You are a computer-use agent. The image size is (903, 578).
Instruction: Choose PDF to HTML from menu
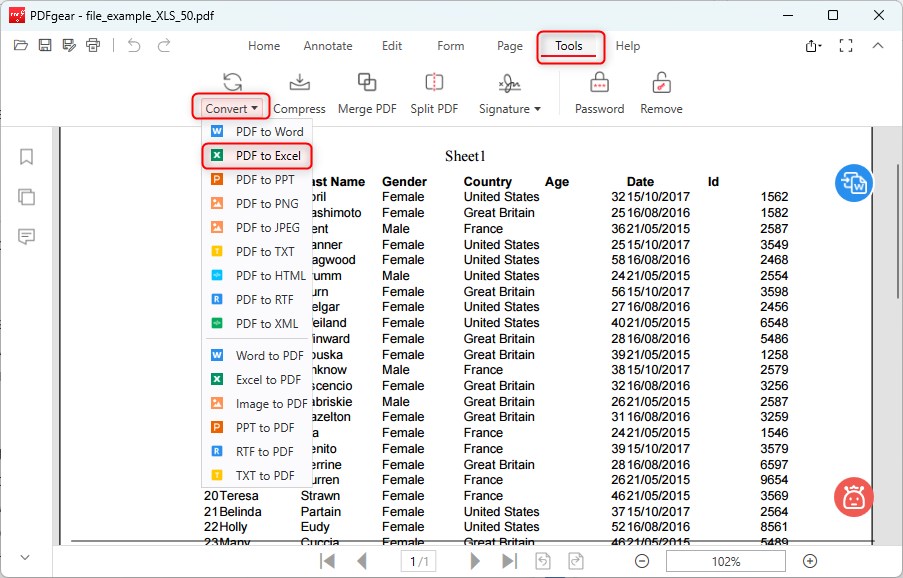(x=257, y=276)
